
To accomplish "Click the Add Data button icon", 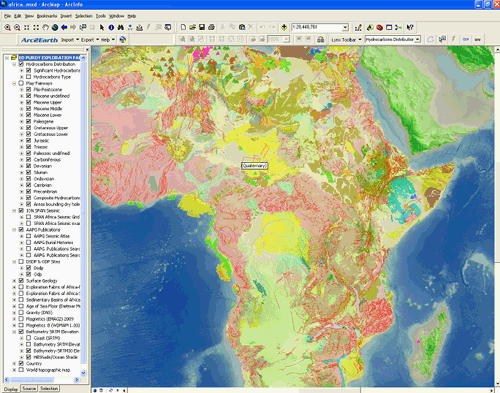I will click(284, 27).
